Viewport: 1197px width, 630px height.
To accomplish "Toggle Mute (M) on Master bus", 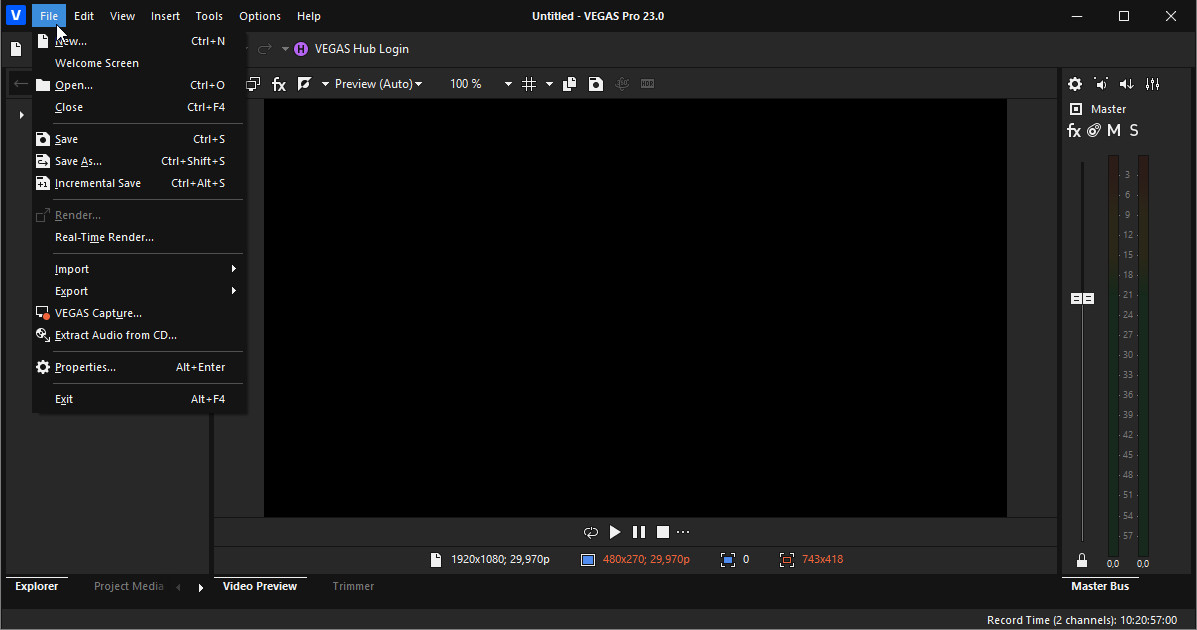I will [1114, 131].
